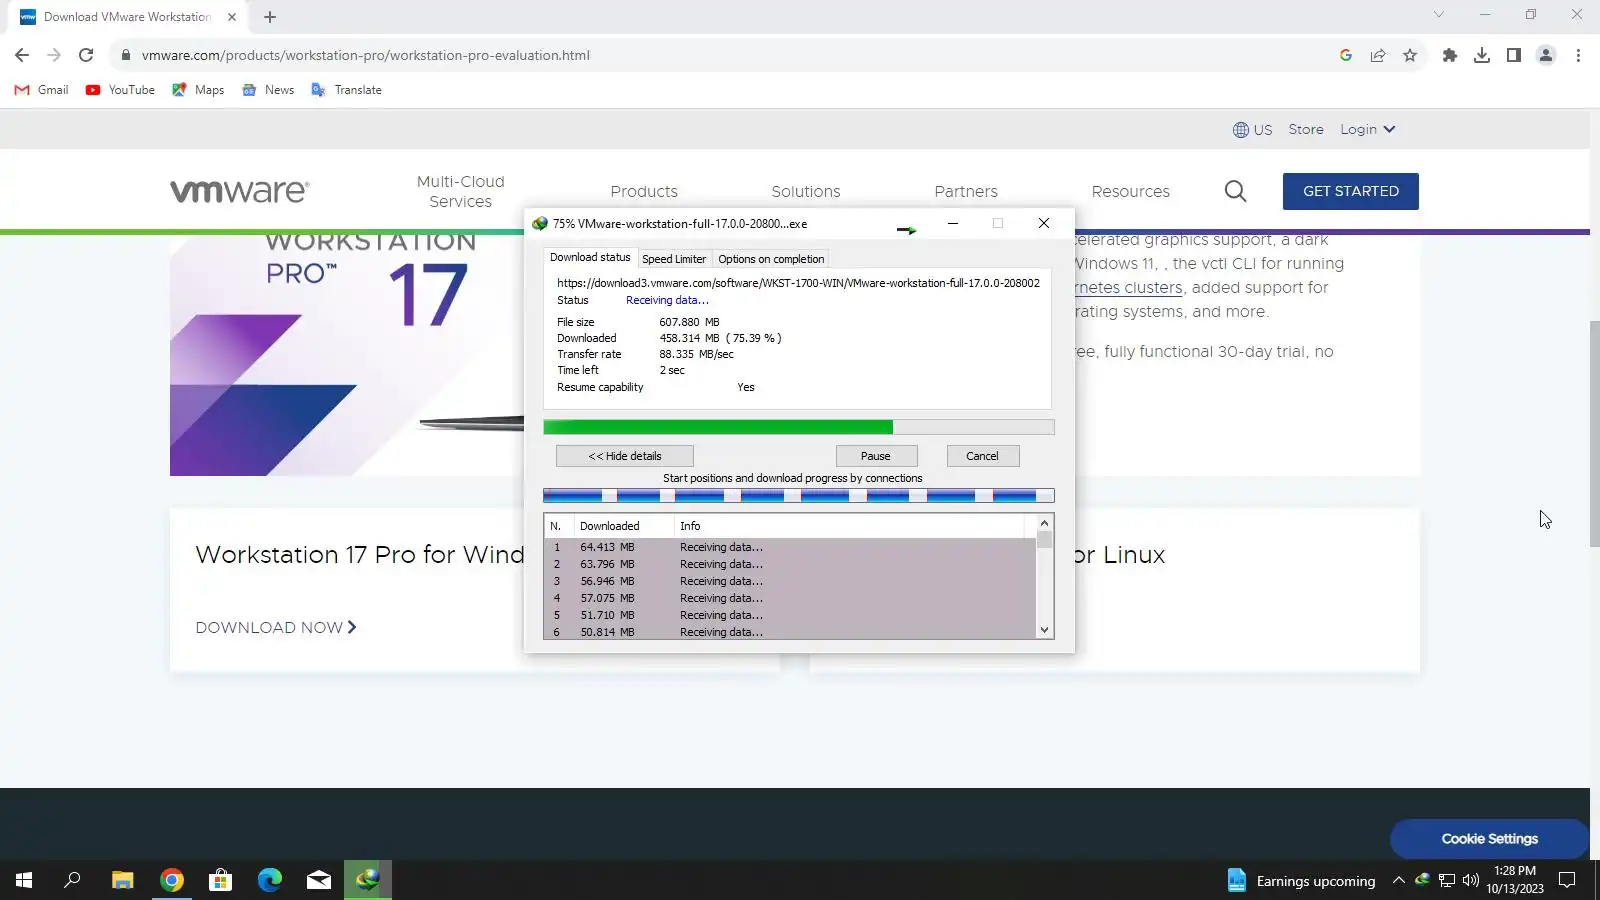
Task: Switch to the Speed Limiter tab
Action: click(x=674, y=259)
